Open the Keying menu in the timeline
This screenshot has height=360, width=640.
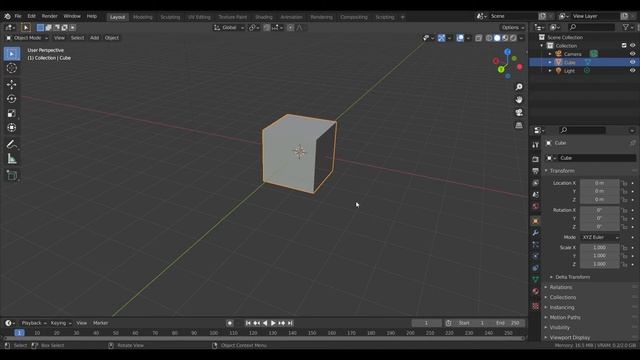tap(61, 323)
